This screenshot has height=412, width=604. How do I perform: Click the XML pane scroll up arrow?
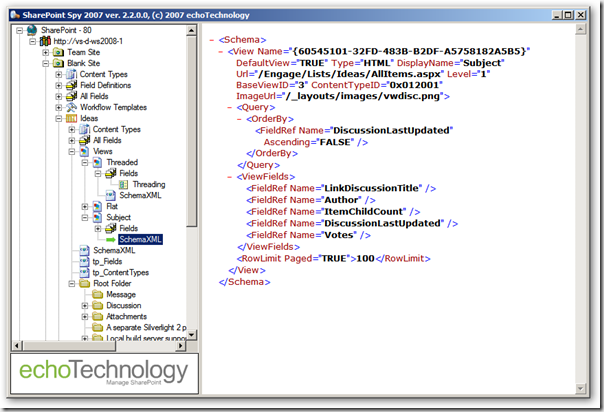click(581, 29)
